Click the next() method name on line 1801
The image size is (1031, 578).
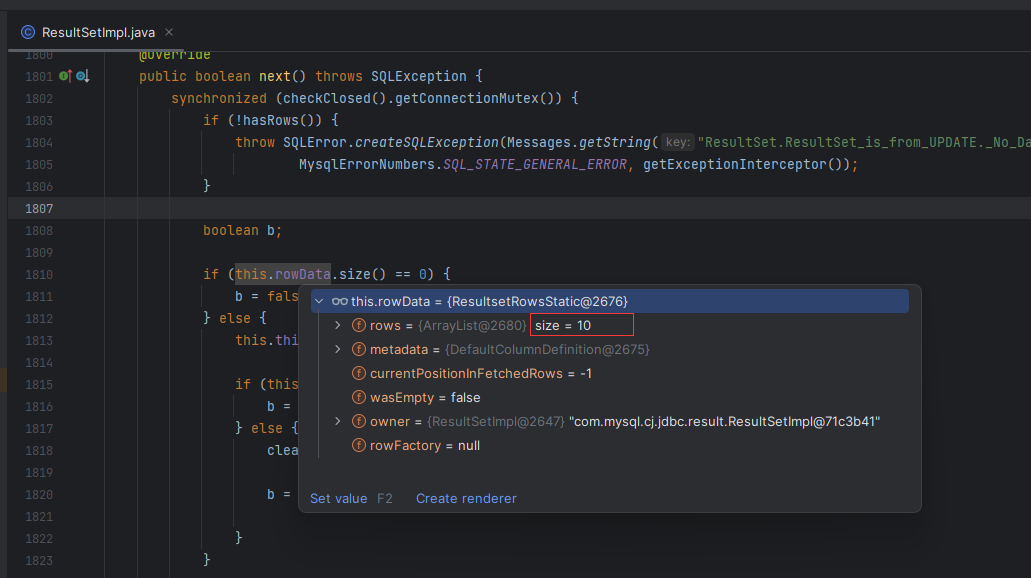[x=275, y=76]
